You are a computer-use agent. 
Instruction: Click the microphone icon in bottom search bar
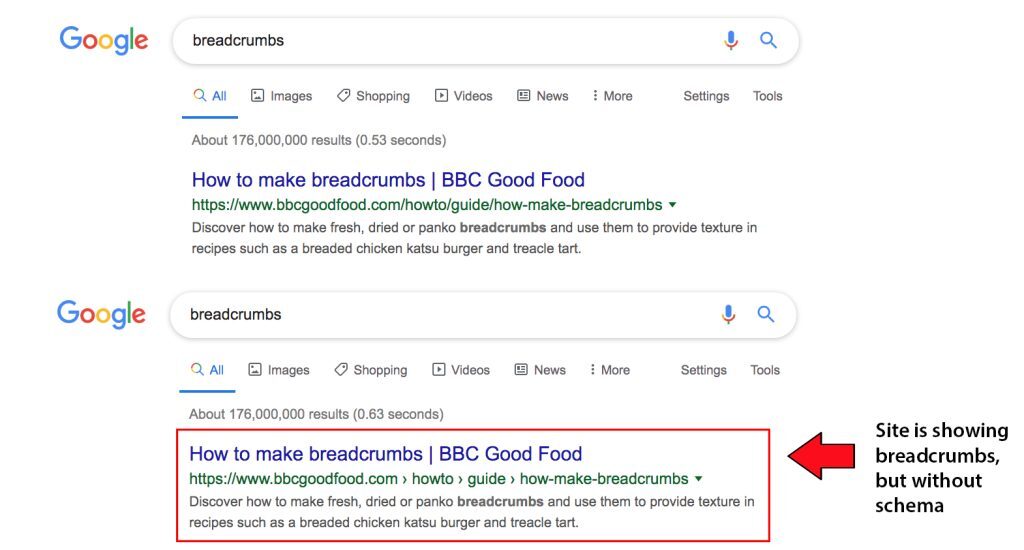point(728,314)
